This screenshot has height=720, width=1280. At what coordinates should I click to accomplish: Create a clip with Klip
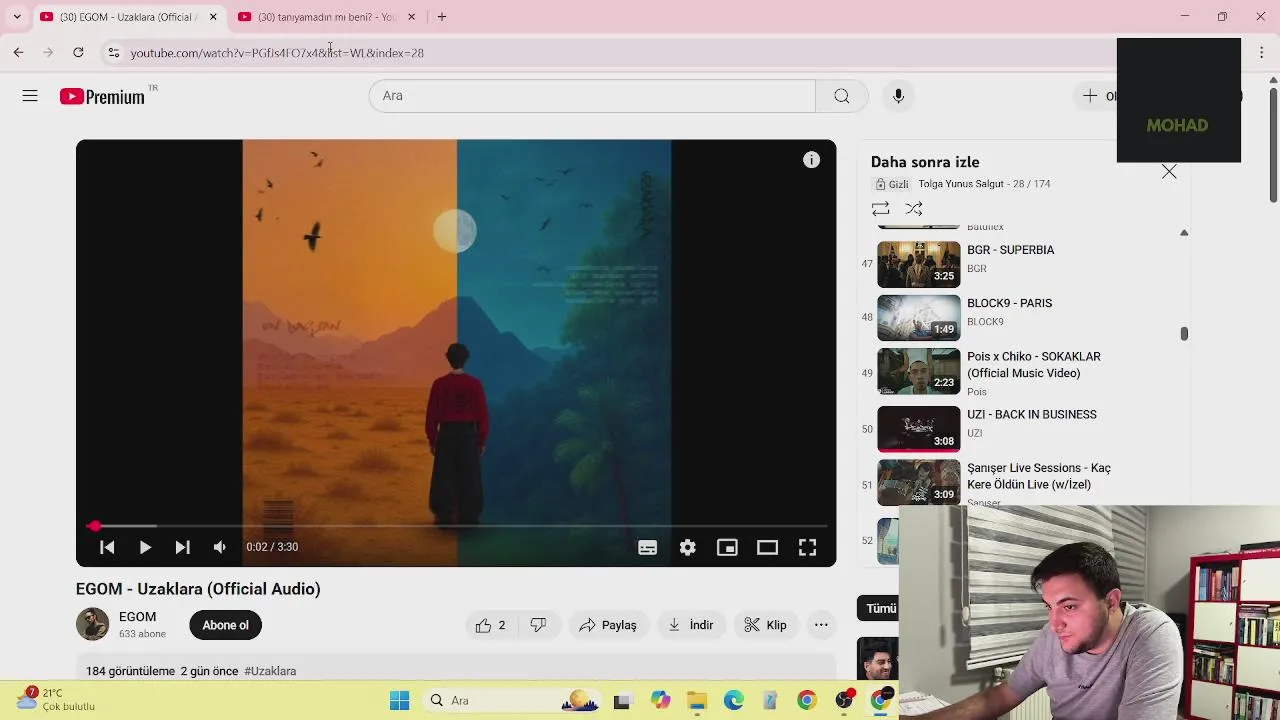click(x=766, y=625)
